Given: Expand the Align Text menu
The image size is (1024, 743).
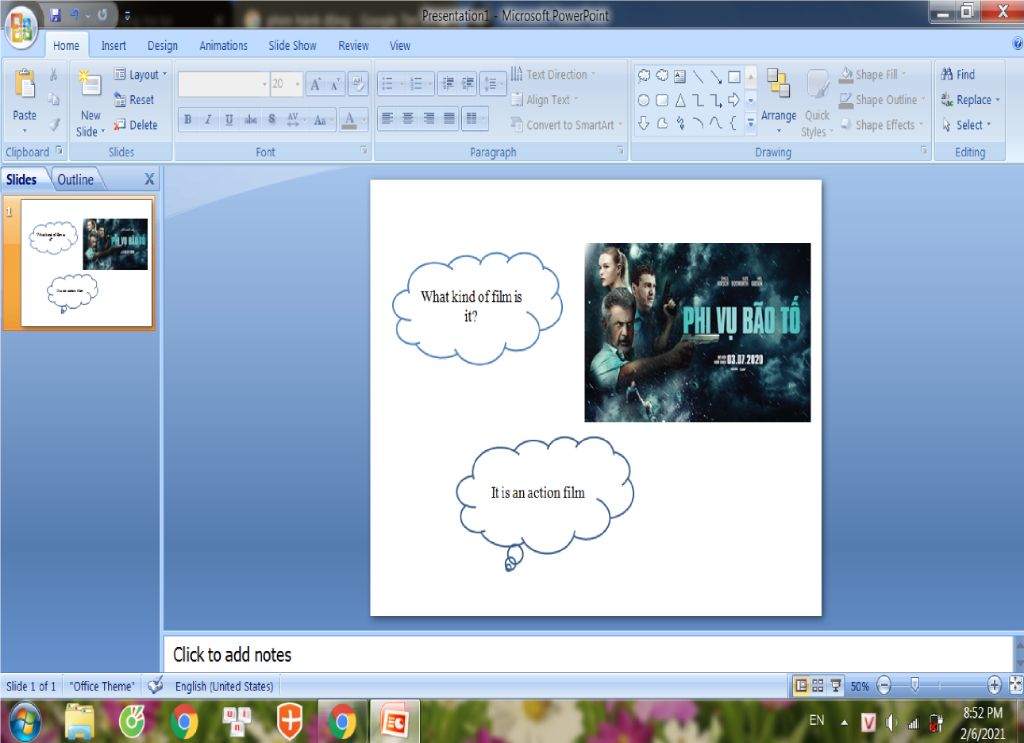Looking at the screenshot, I should click(544, 99).
